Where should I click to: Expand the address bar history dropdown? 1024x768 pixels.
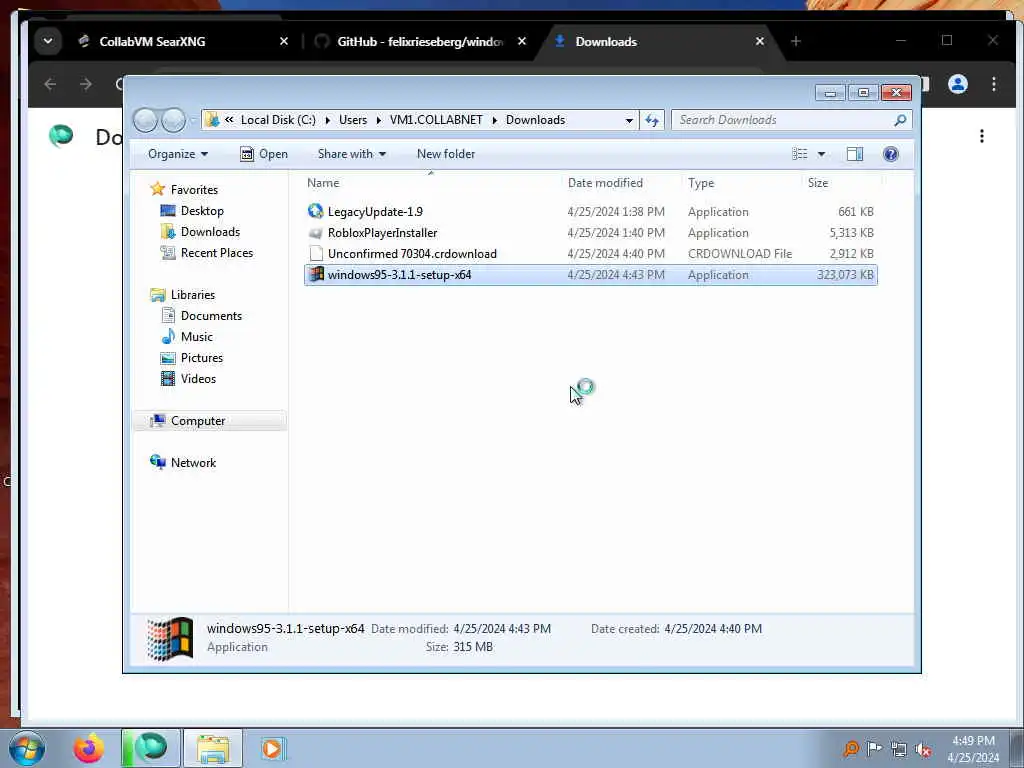click(629, 120)
